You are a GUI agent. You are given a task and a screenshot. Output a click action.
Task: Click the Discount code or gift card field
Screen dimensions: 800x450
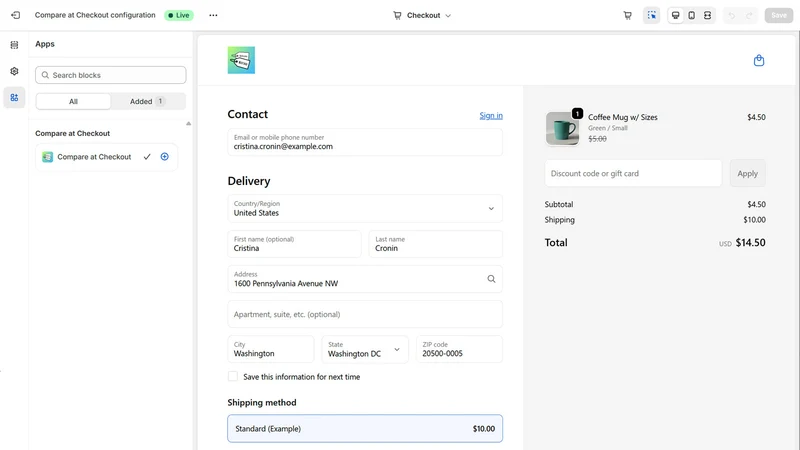coord(633,173)
